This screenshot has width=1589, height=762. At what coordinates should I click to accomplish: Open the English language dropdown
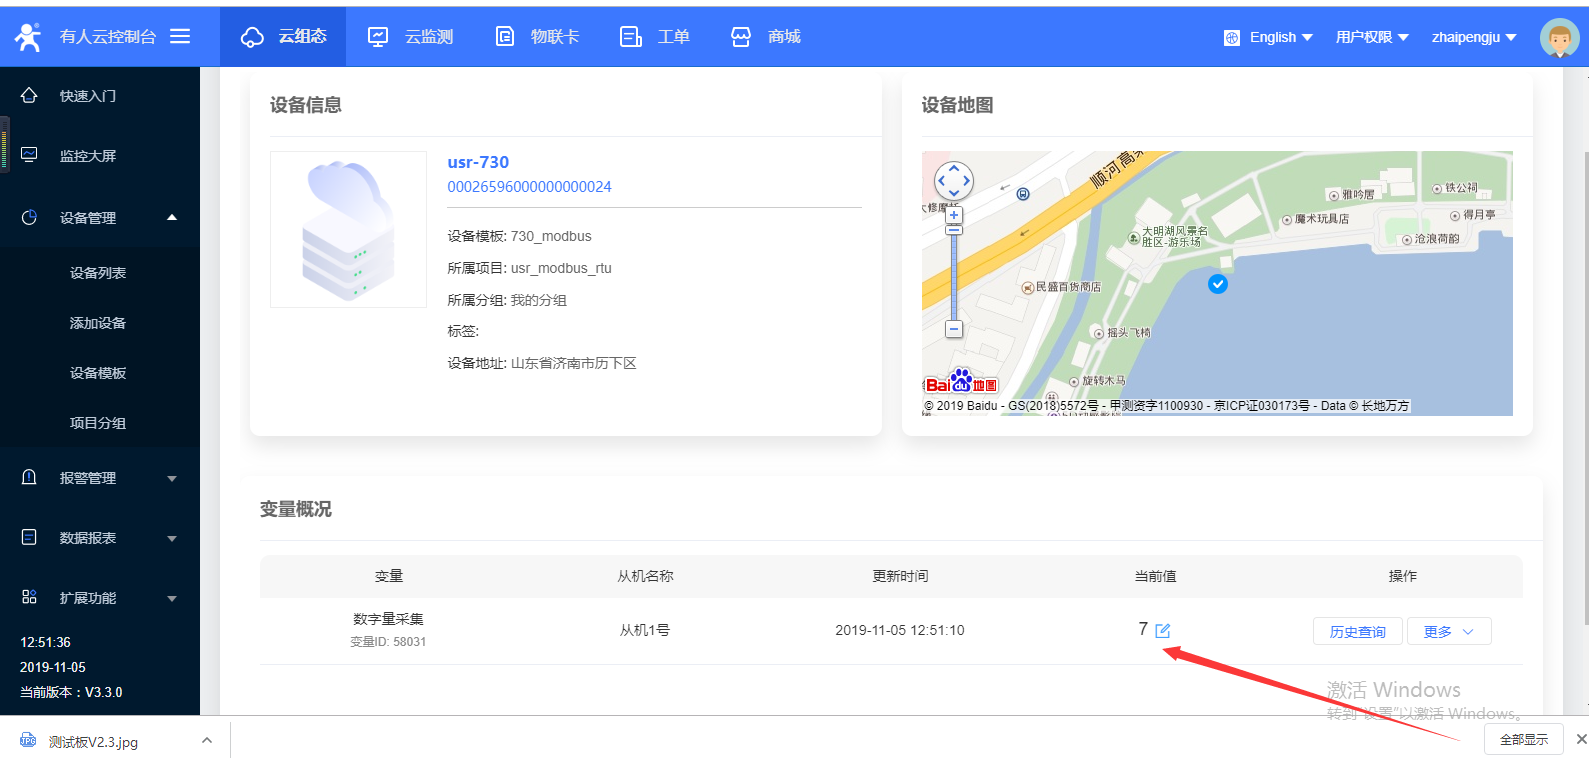1269,37
